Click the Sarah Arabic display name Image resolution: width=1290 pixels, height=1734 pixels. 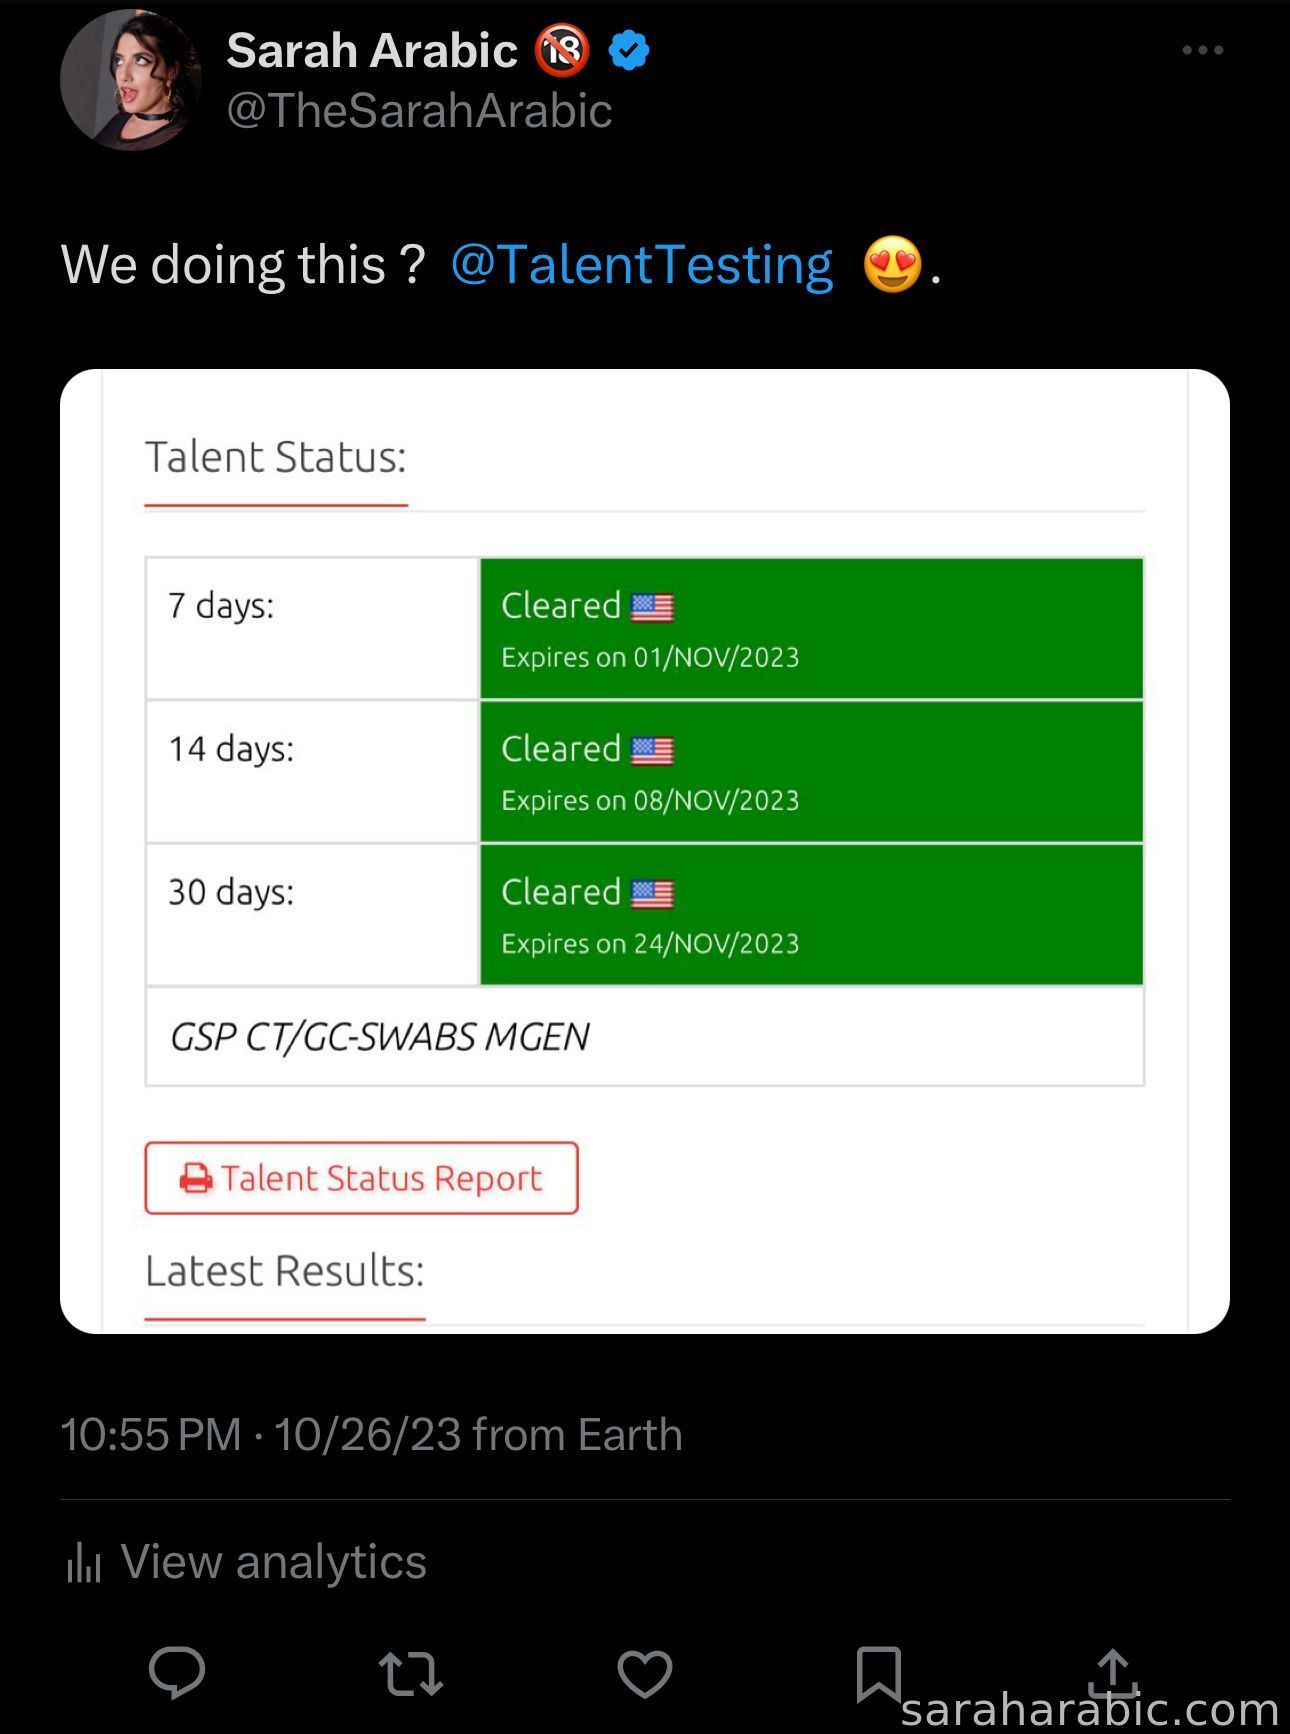(x=372, y=50)
